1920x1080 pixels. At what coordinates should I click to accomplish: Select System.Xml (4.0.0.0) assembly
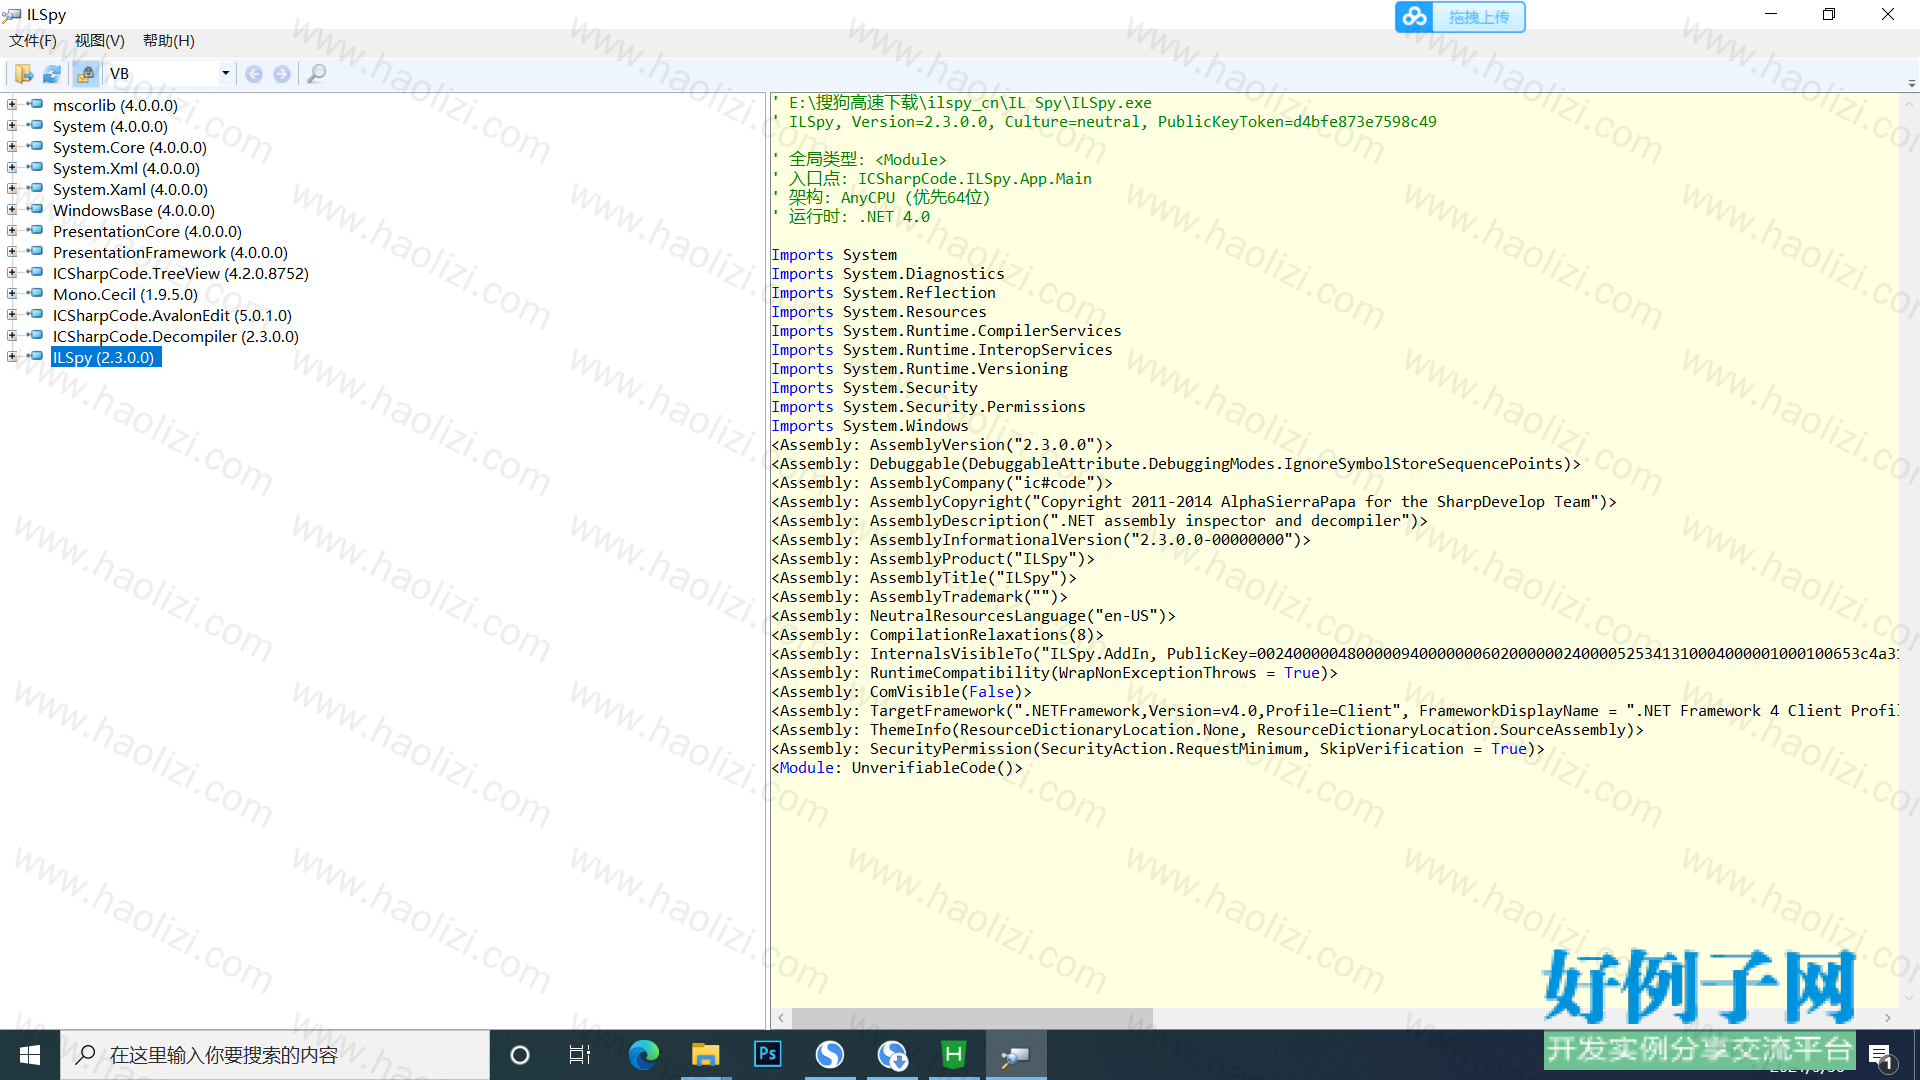point(126,168)
